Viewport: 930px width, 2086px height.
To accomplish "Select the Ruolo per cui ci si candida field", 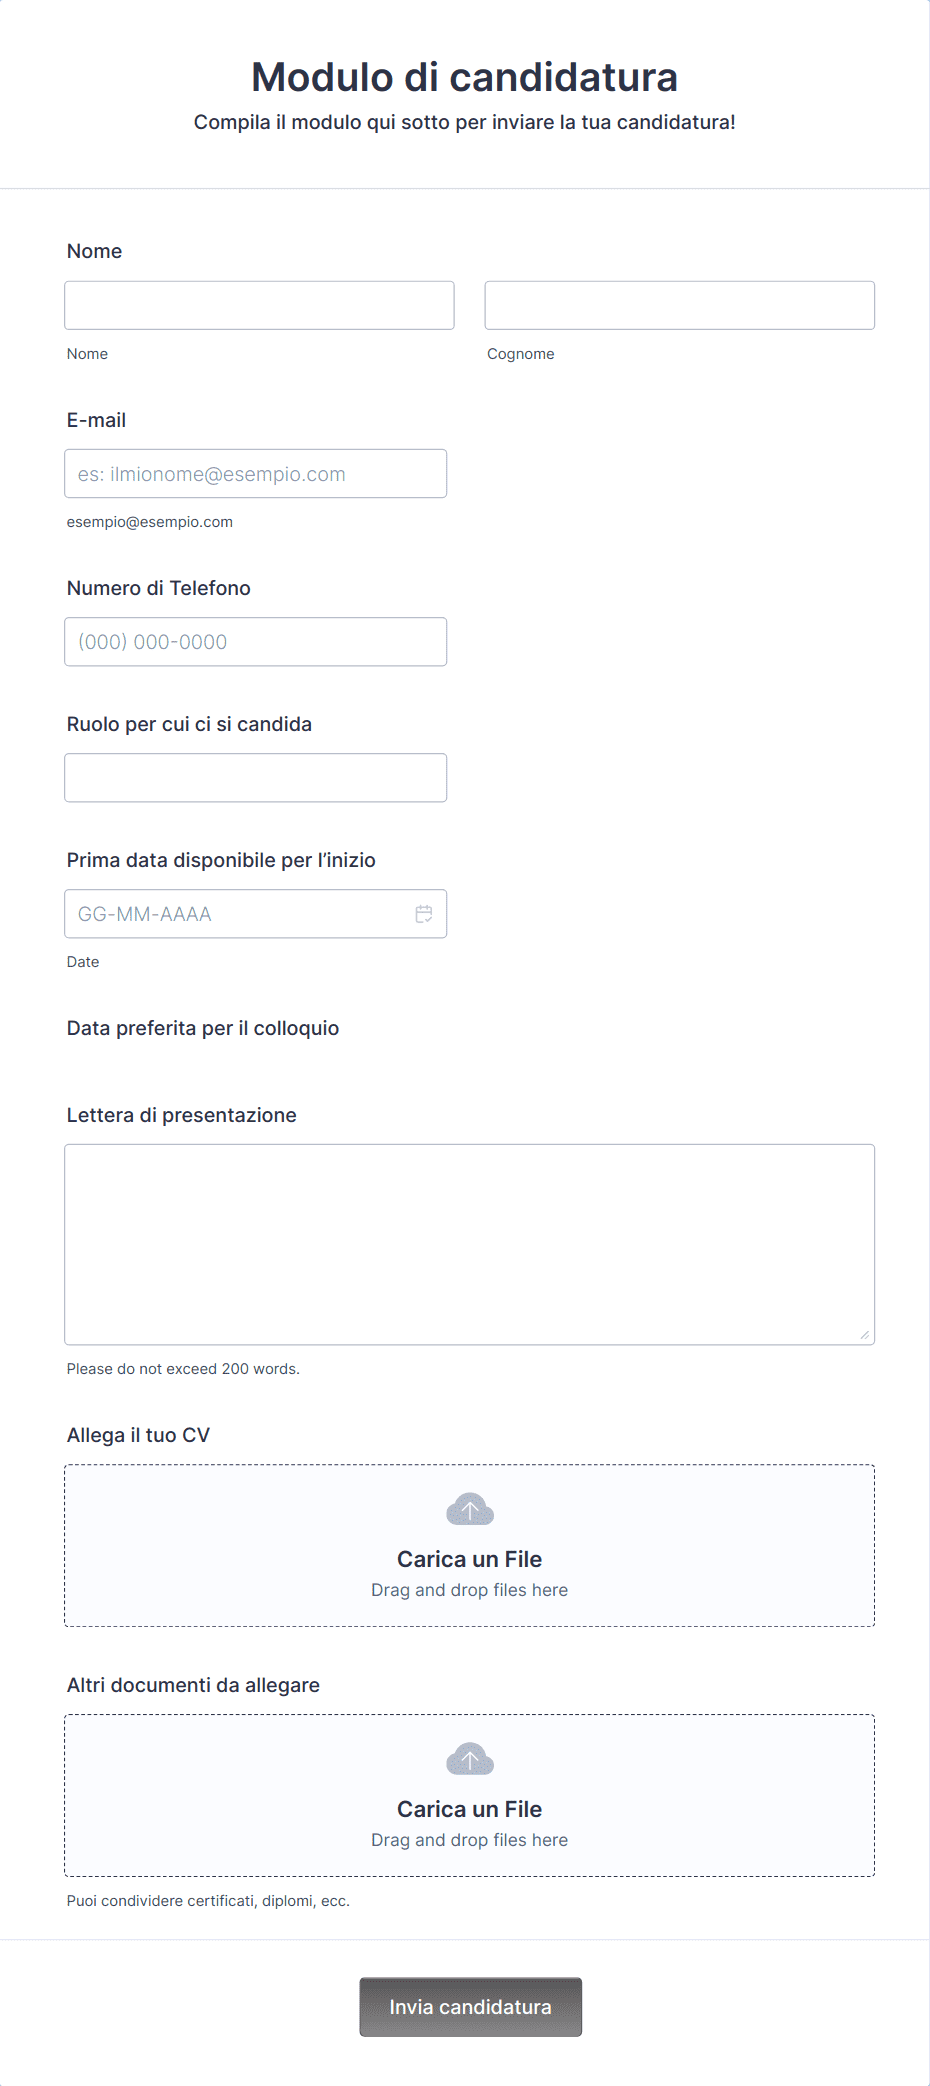I will coord(255,778).
